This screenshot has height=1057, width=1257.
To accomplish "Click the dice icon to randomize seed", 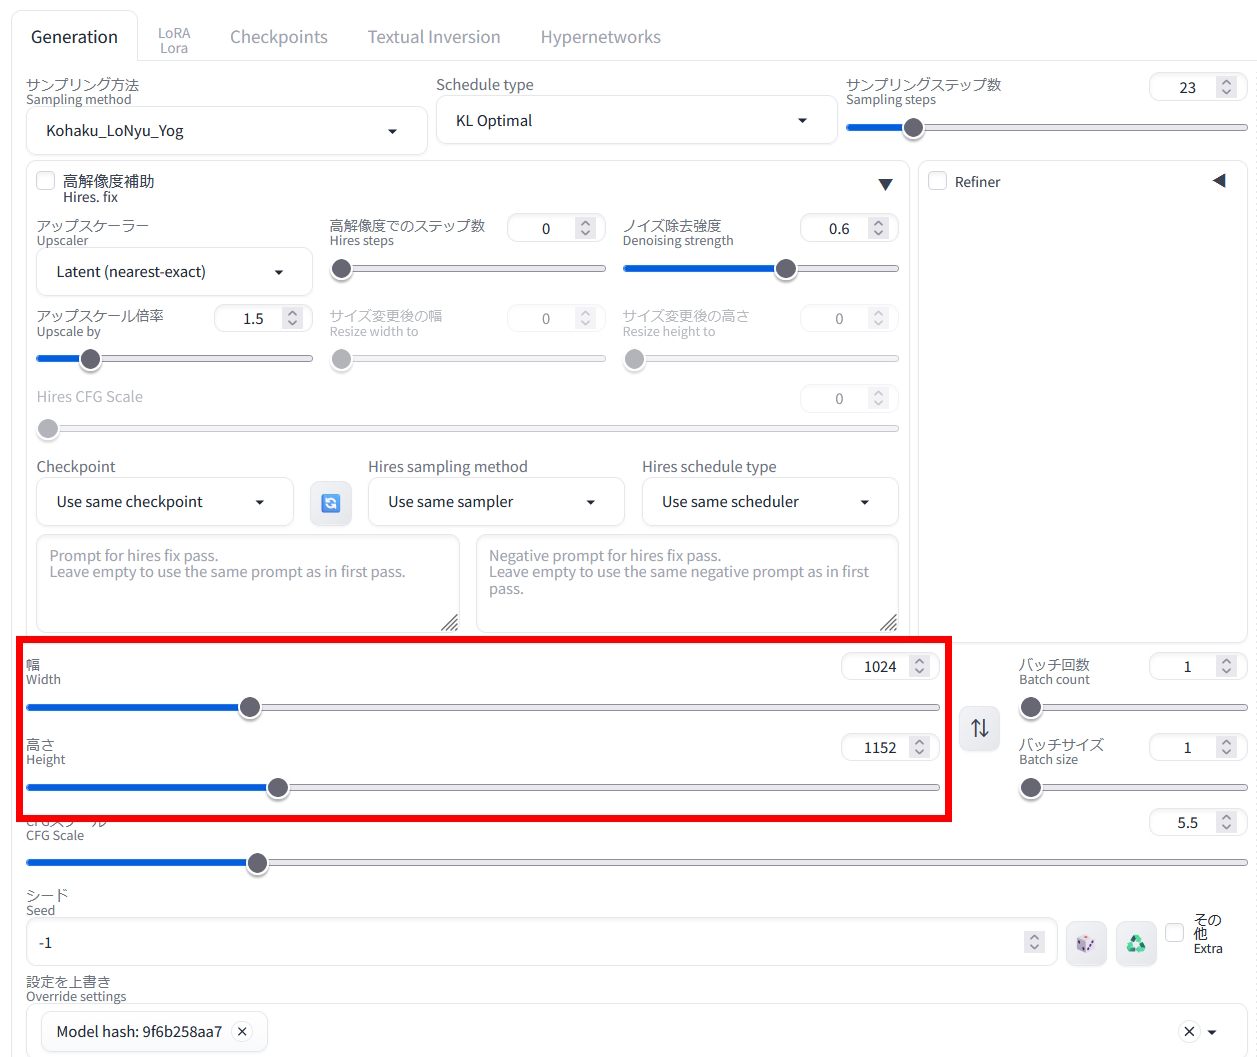I will 1085,943.
